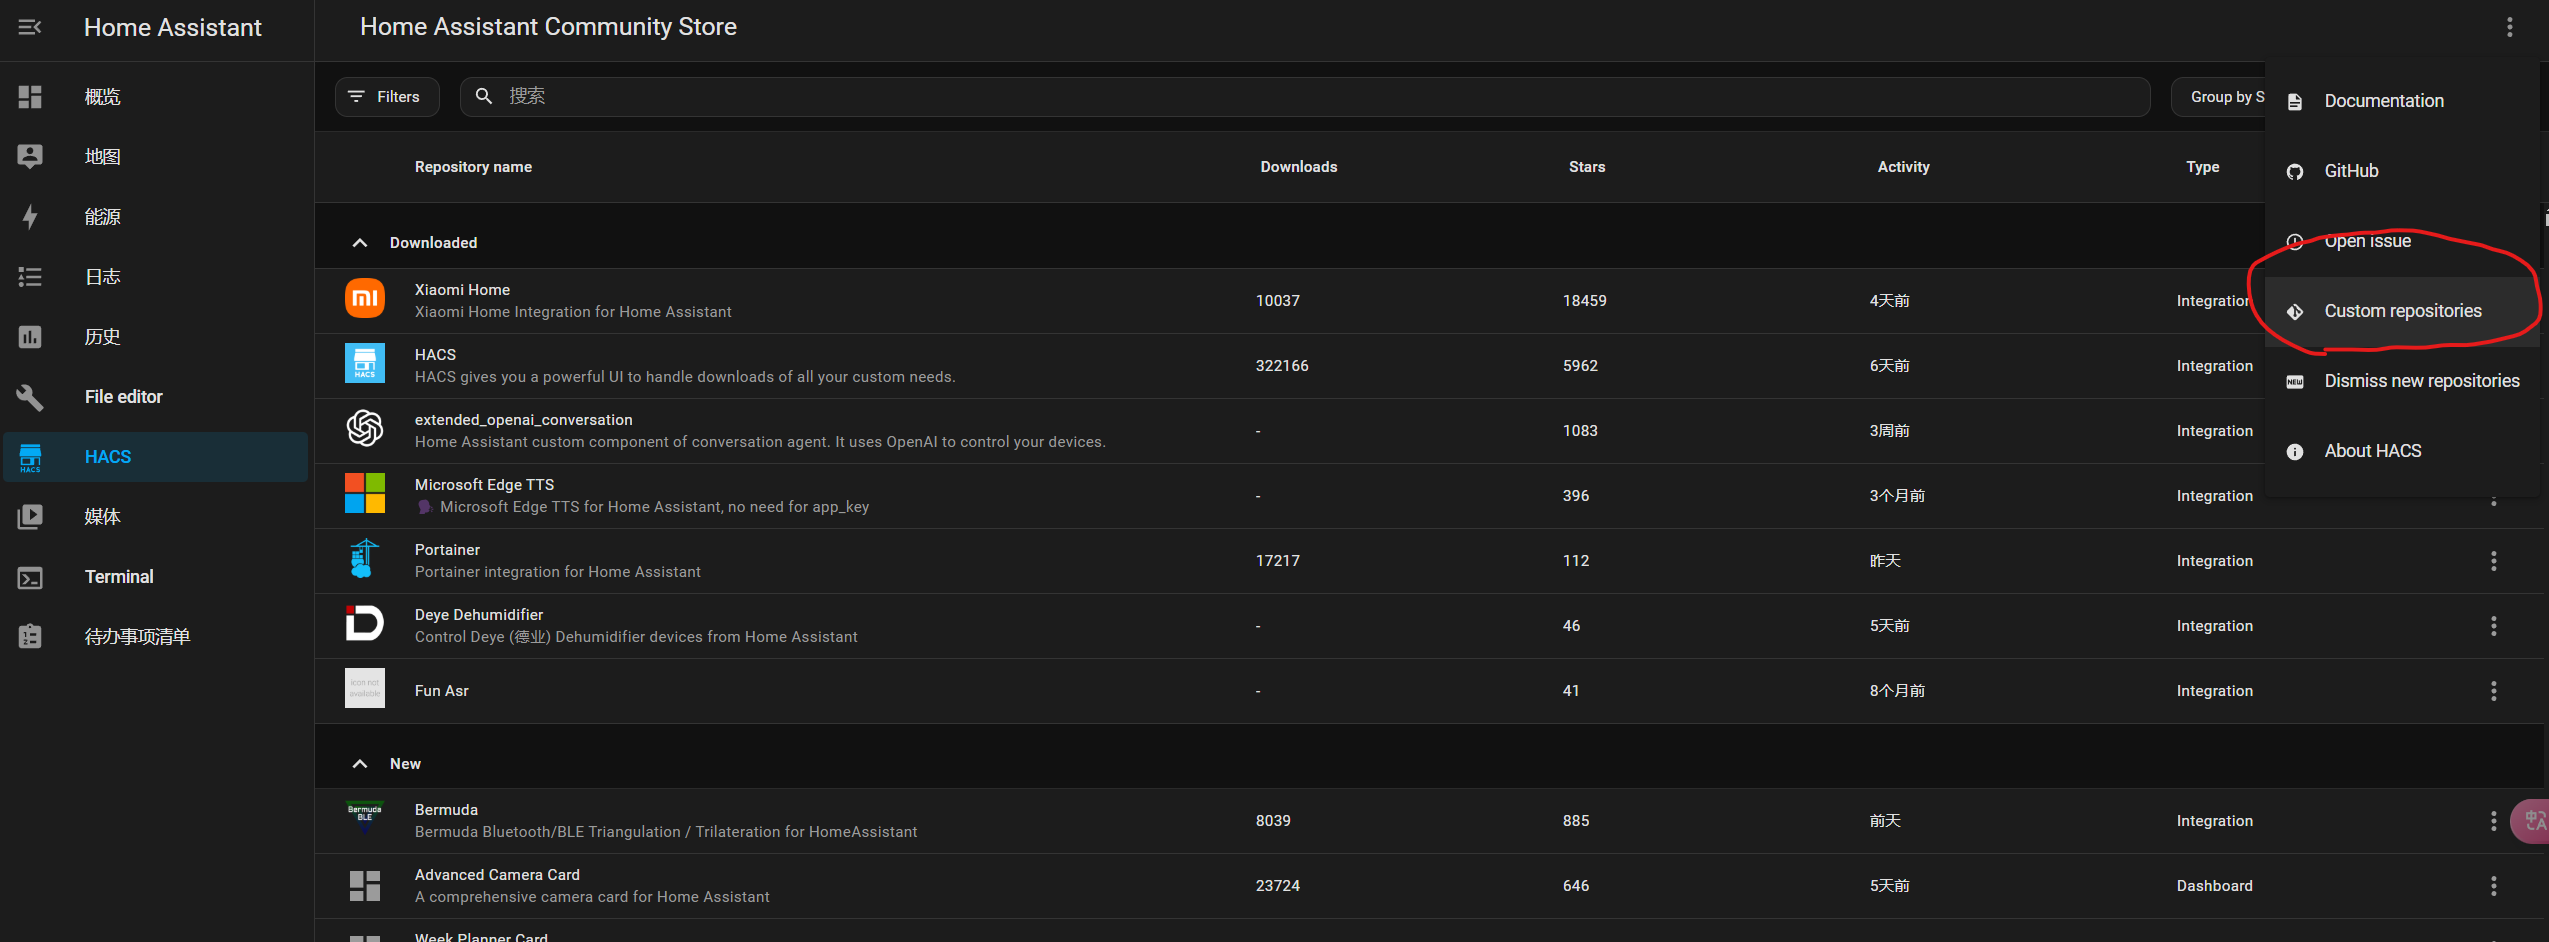Viewport: 2549px width, 942px height.
Task: Click the Terminal icon in sidebar
Action: (30, 577)
